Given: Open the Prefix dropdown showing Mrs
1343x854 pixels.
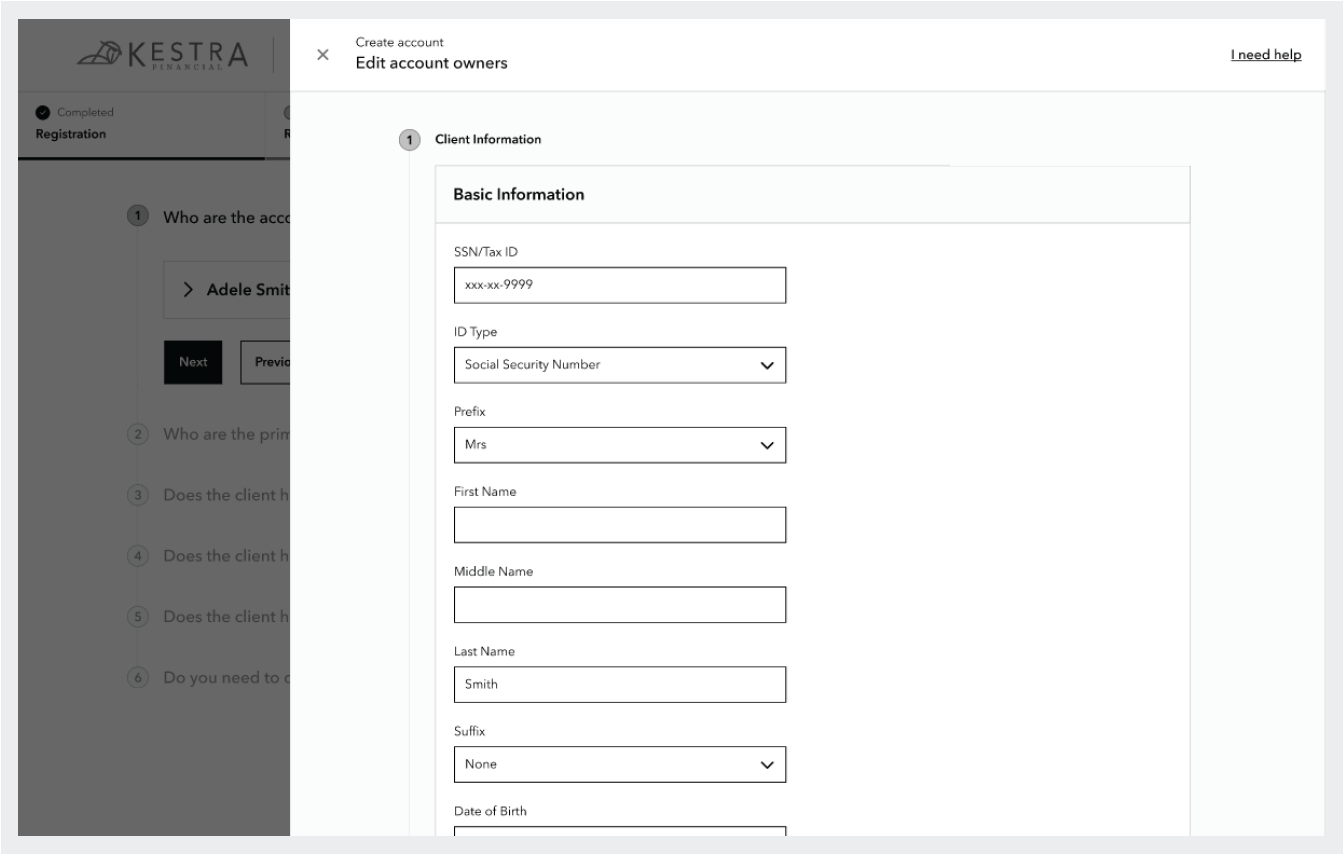Looking at the screenshot, I should [619, 445].
